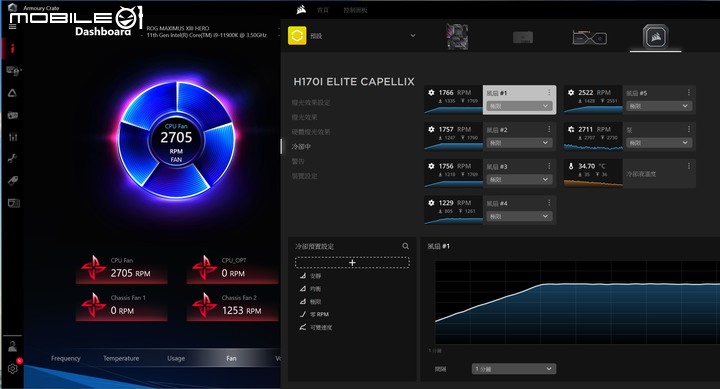Screen dimensions: 720x389
Task: Switch to the Usage tab in Armoury Crate
Action: point(176,358)
